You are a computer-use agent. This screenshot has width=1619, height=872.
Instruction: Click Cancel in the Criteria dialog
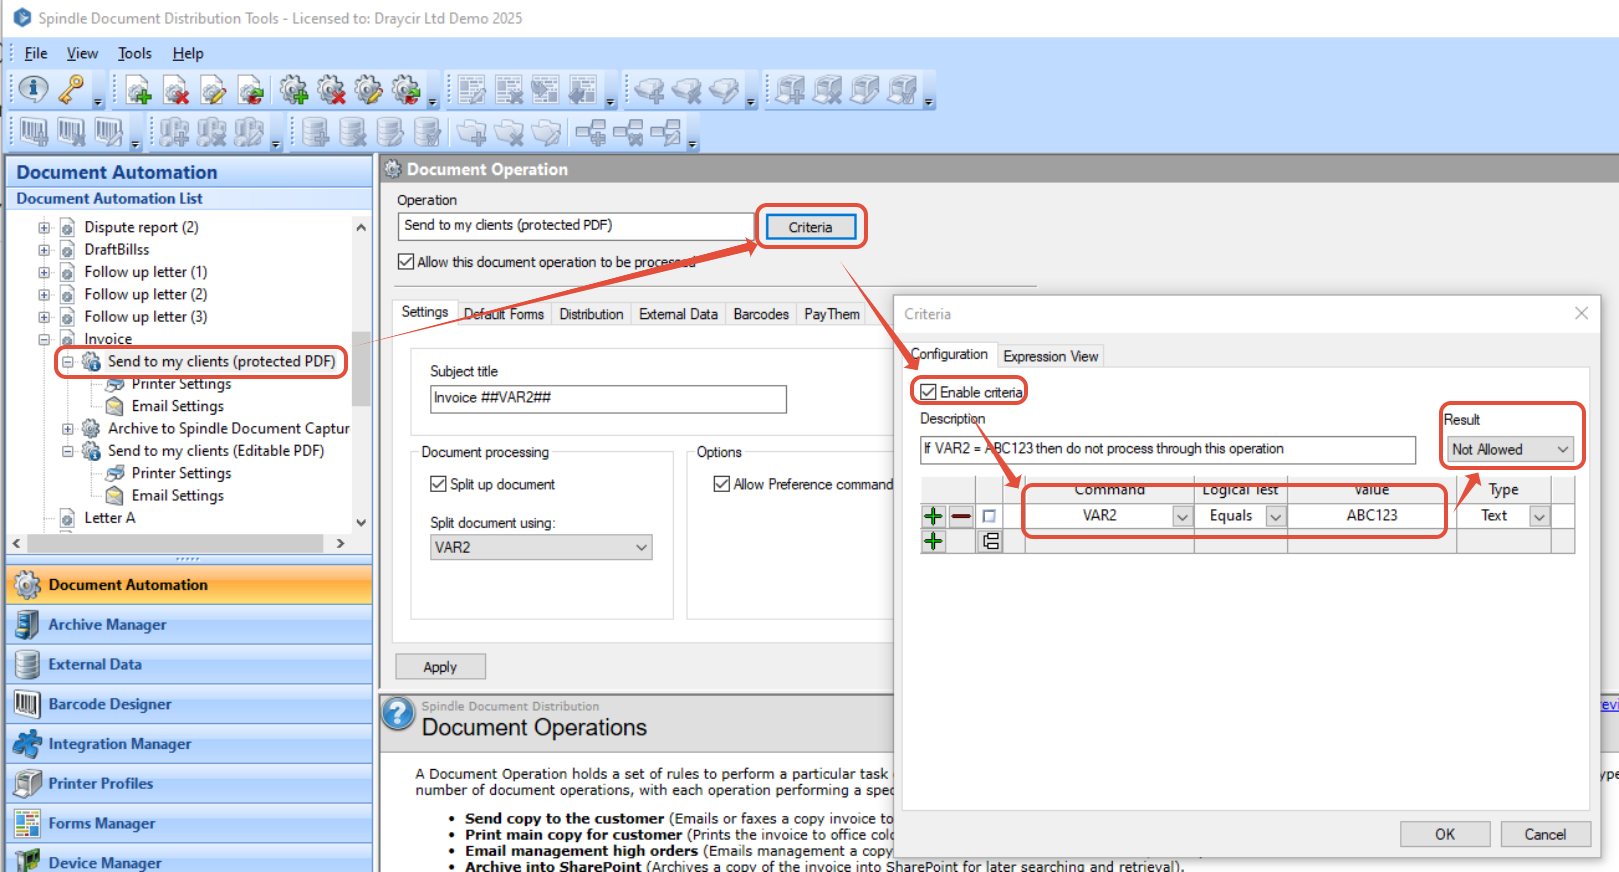click(x=1545, y=834)
